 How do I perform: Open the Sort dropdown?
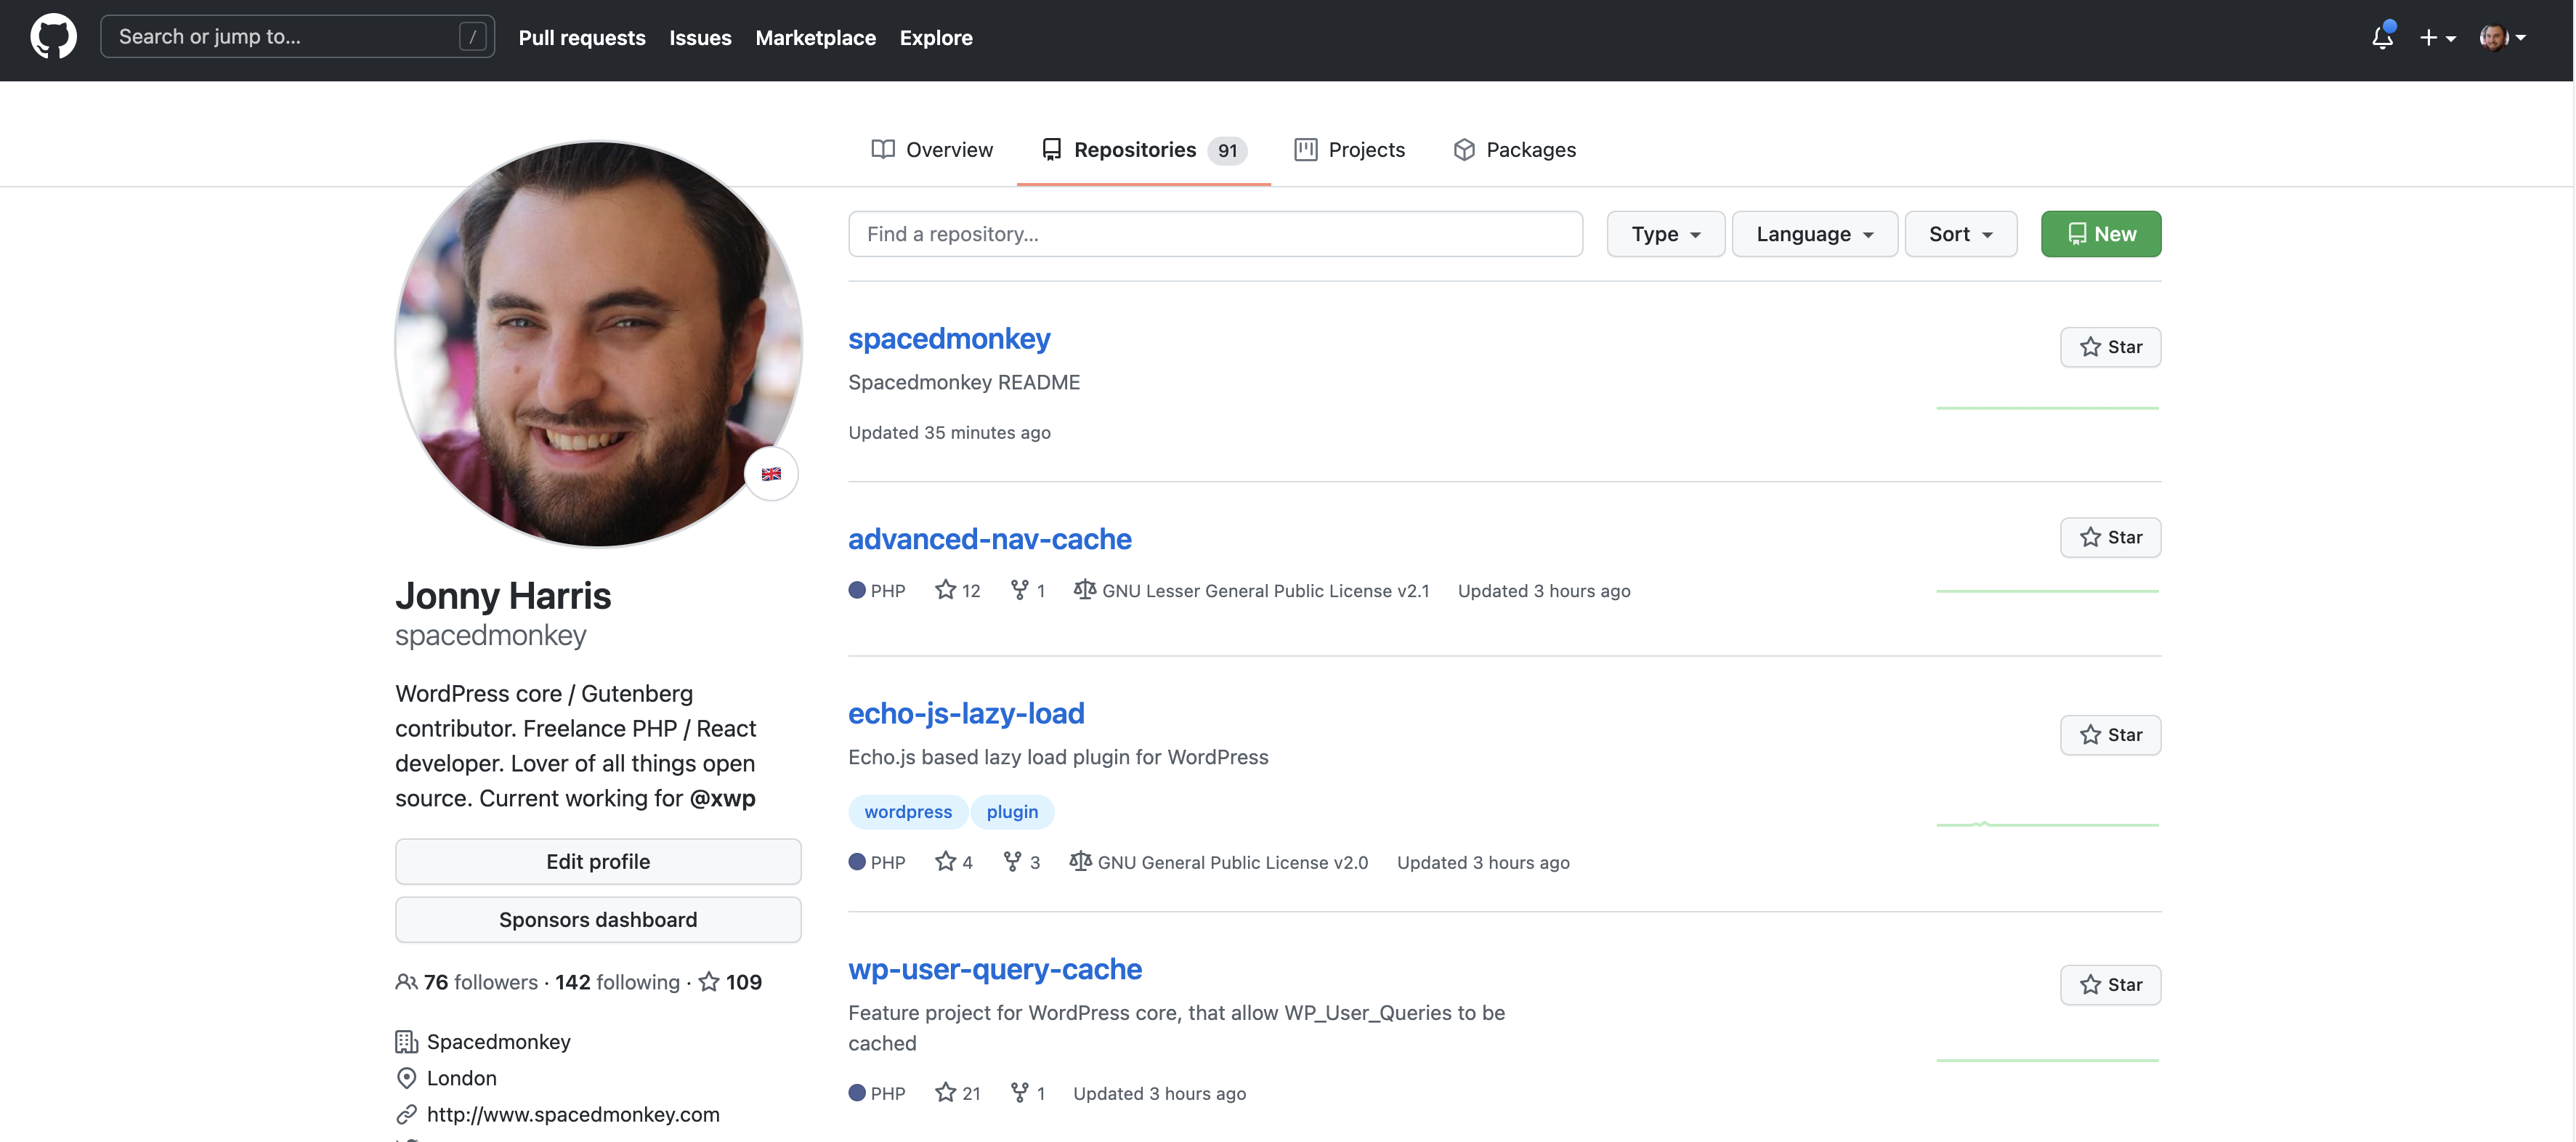(1960, 234)
